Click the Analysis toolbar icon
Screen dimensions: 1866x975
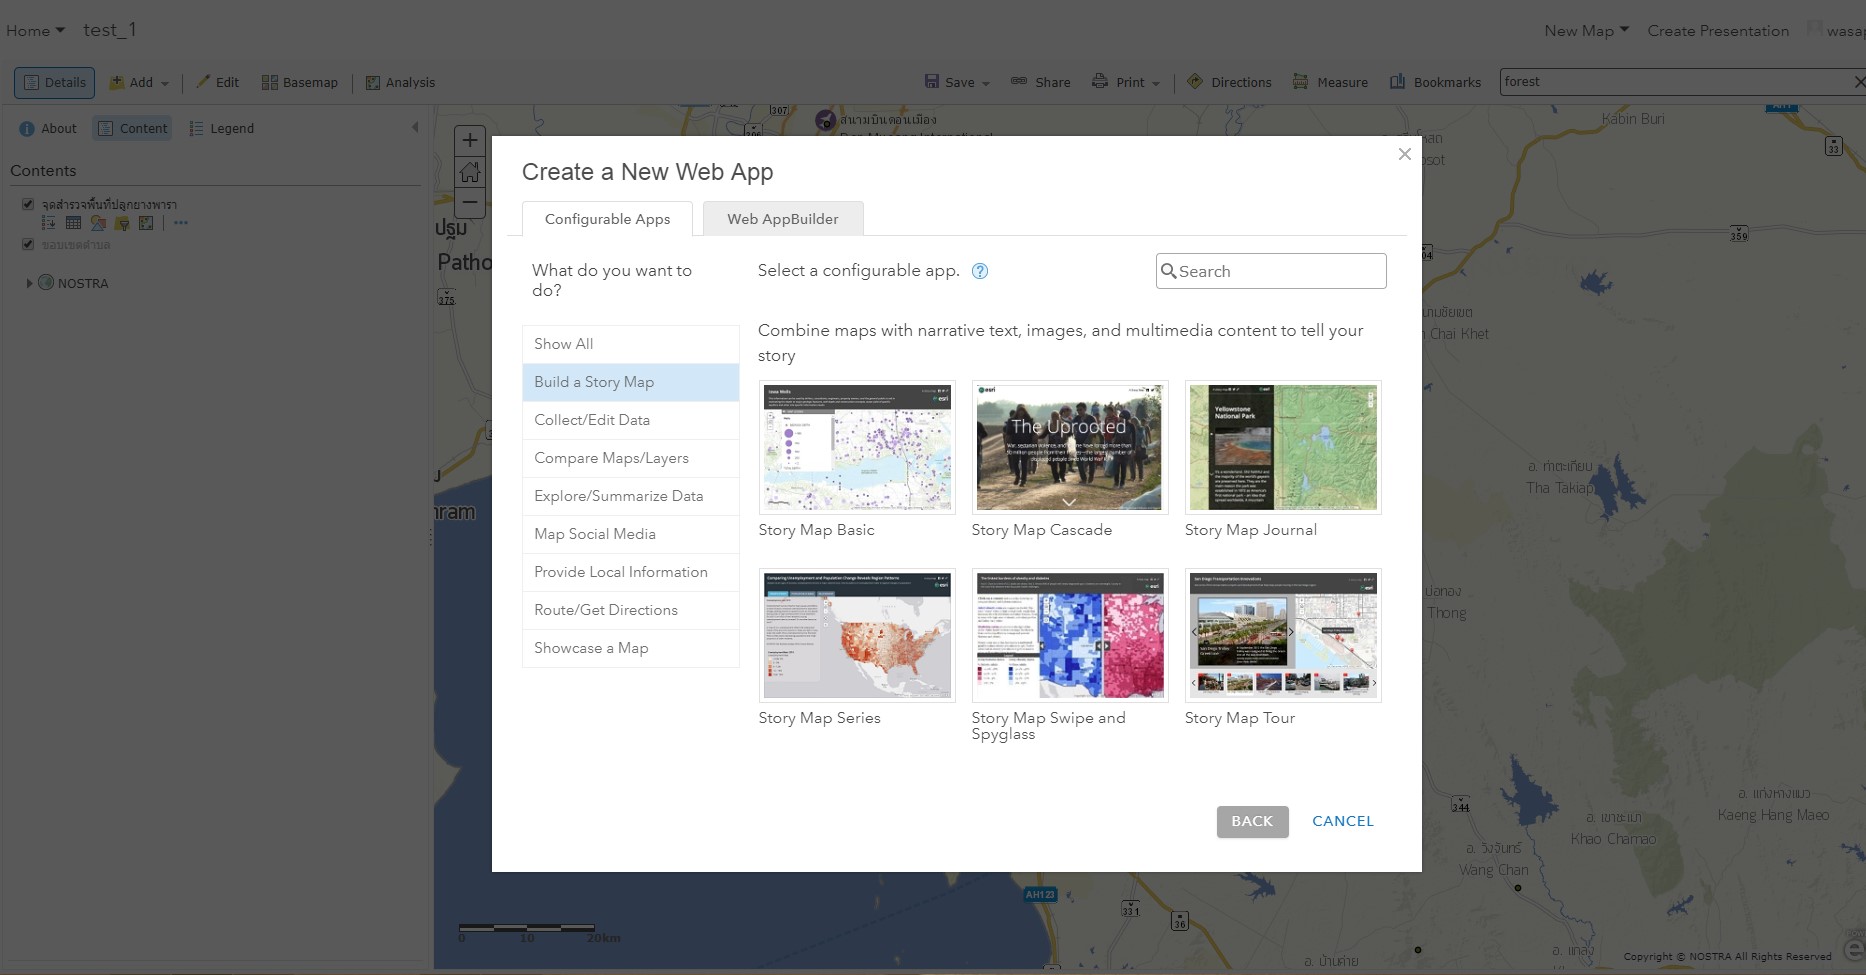[x=373, y=83]
